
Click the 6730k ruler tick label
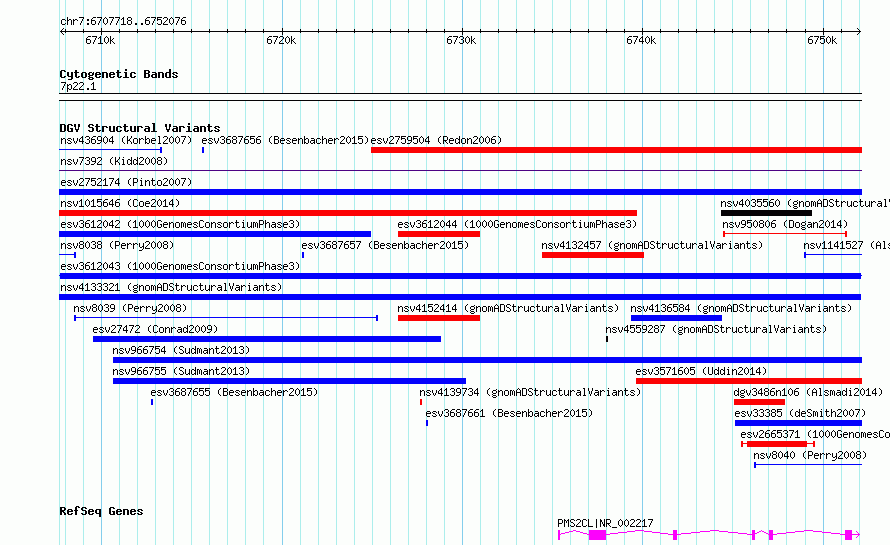coord(461,40)
